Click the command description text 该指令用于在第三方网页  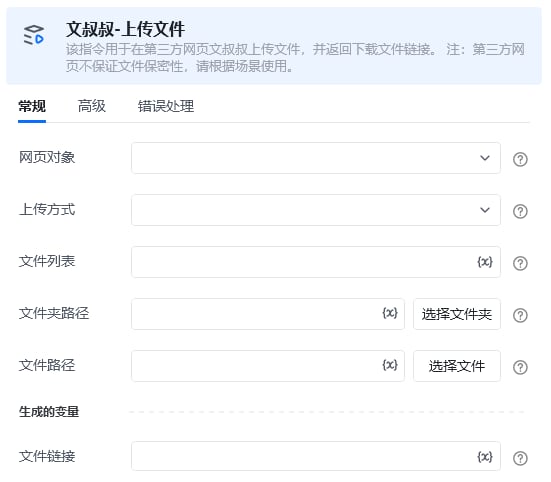pos(295,58)
